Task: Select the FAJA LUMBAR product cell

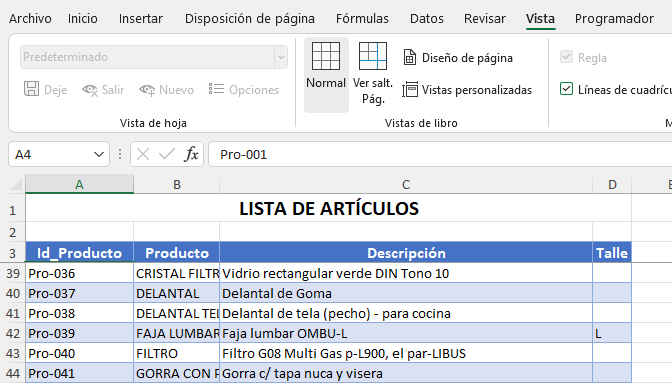Action: coord(177,333)
